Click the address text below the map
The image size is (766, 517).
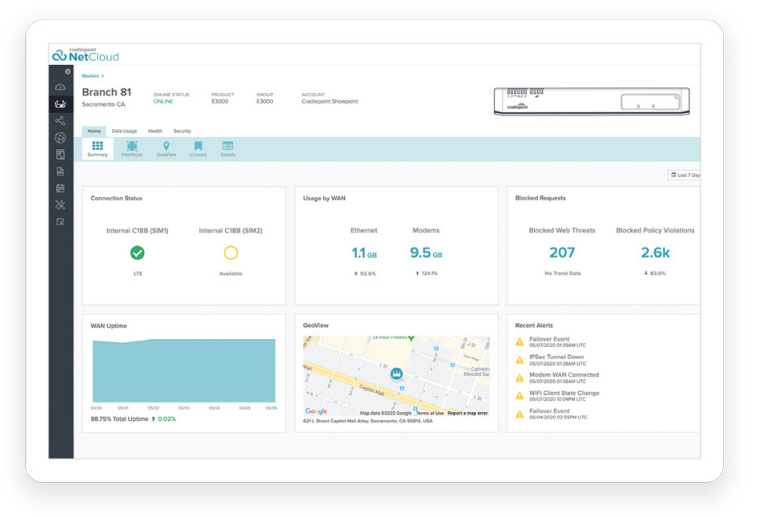[367, 421]
